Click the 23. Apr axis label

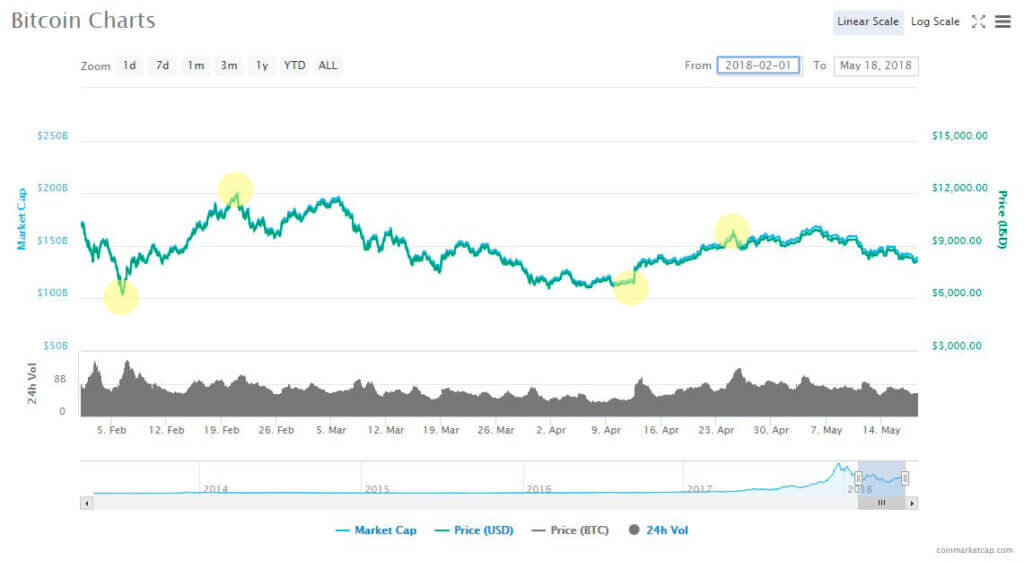click(x=716, y=430)
